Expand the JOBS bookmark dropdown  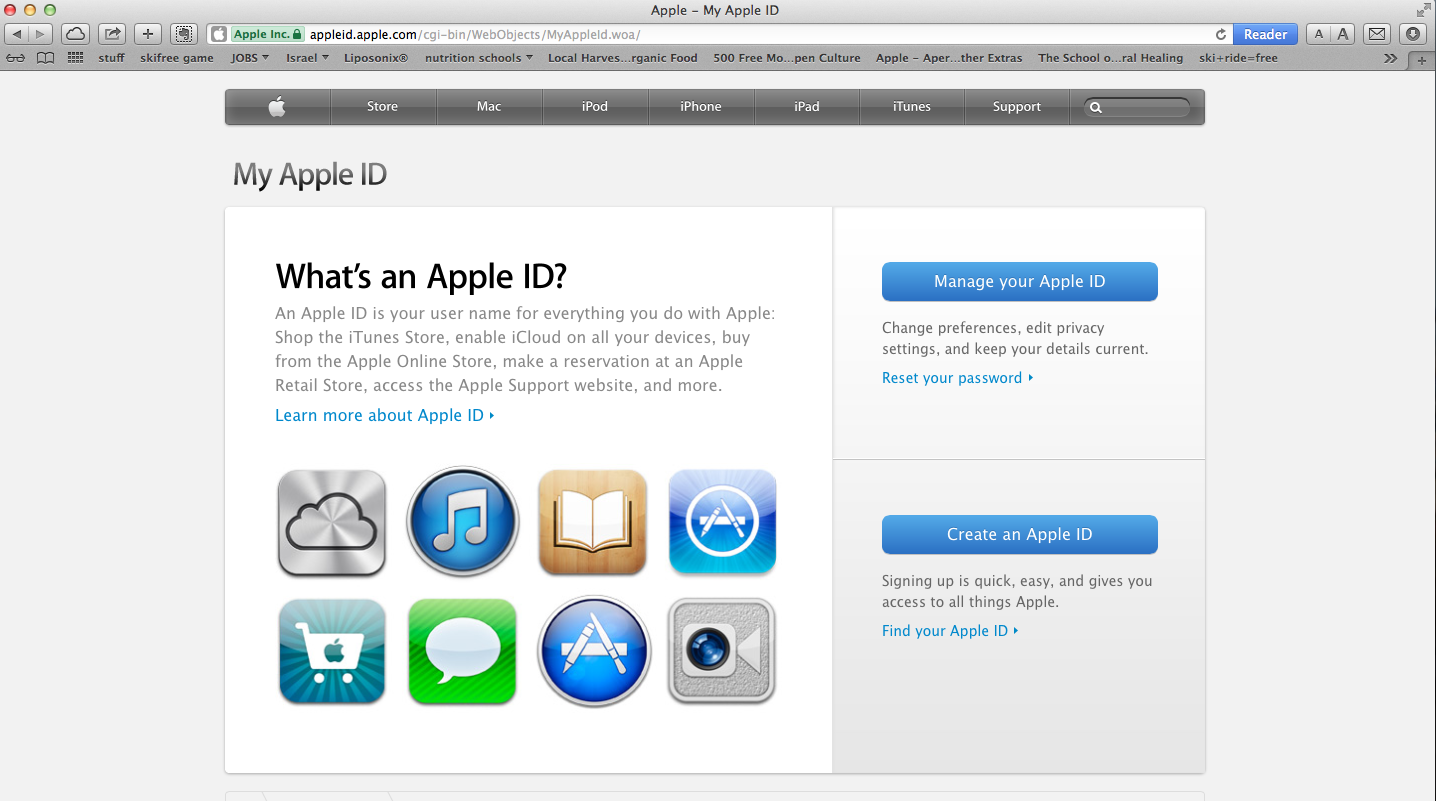tap(249, 58)
